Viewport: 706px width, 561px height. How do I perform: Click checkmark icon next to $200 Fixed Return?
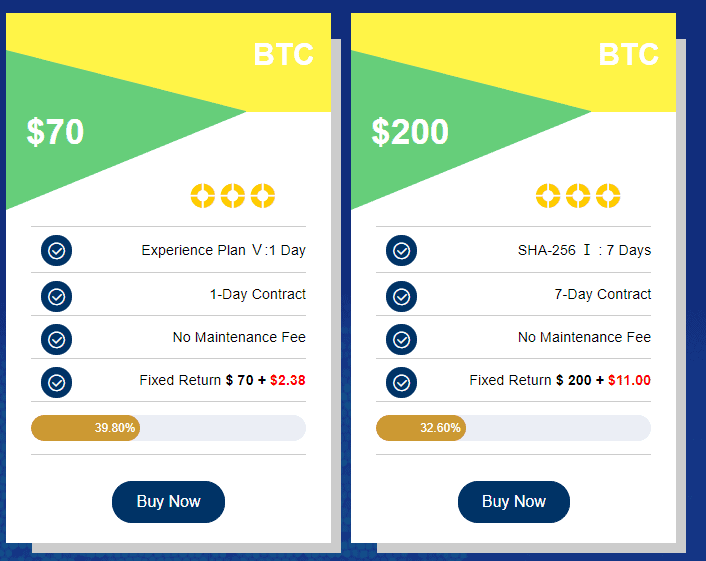(401, 382)
